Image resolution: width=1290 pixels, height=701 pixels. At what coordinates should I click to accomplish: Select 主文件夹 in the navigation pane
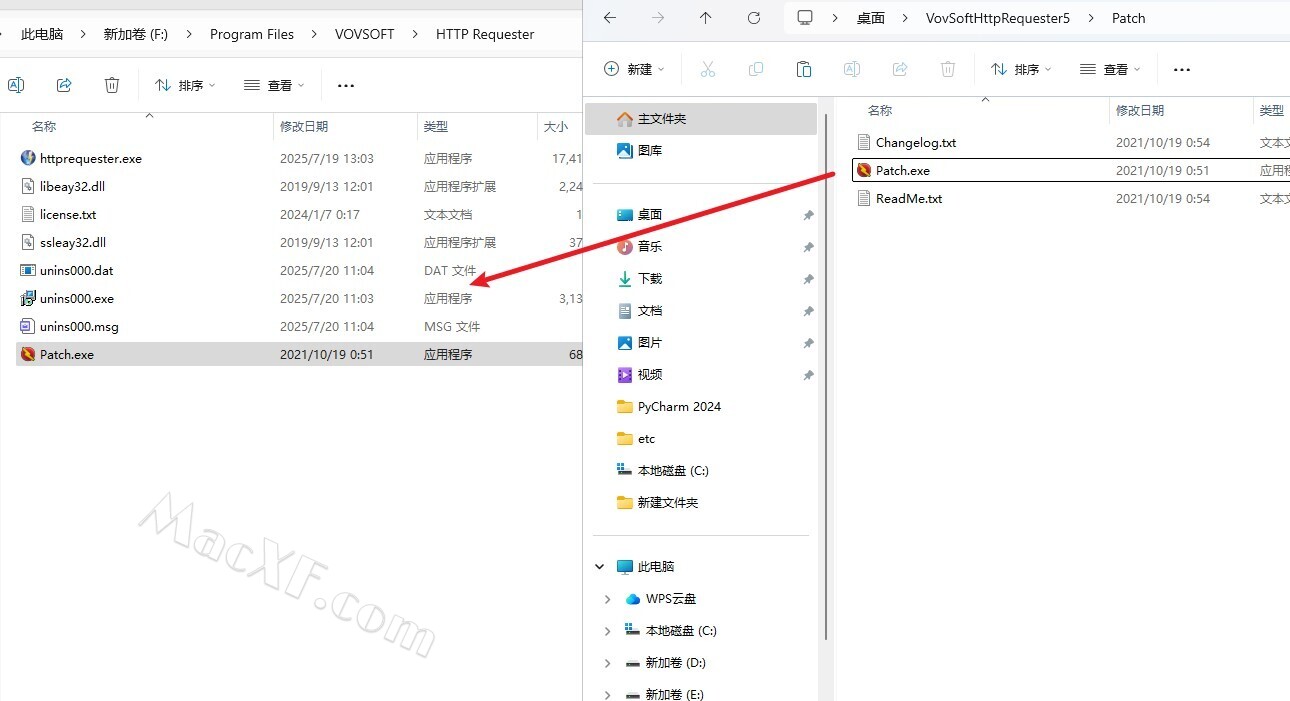pyautogui.click(x=701, y=118)
